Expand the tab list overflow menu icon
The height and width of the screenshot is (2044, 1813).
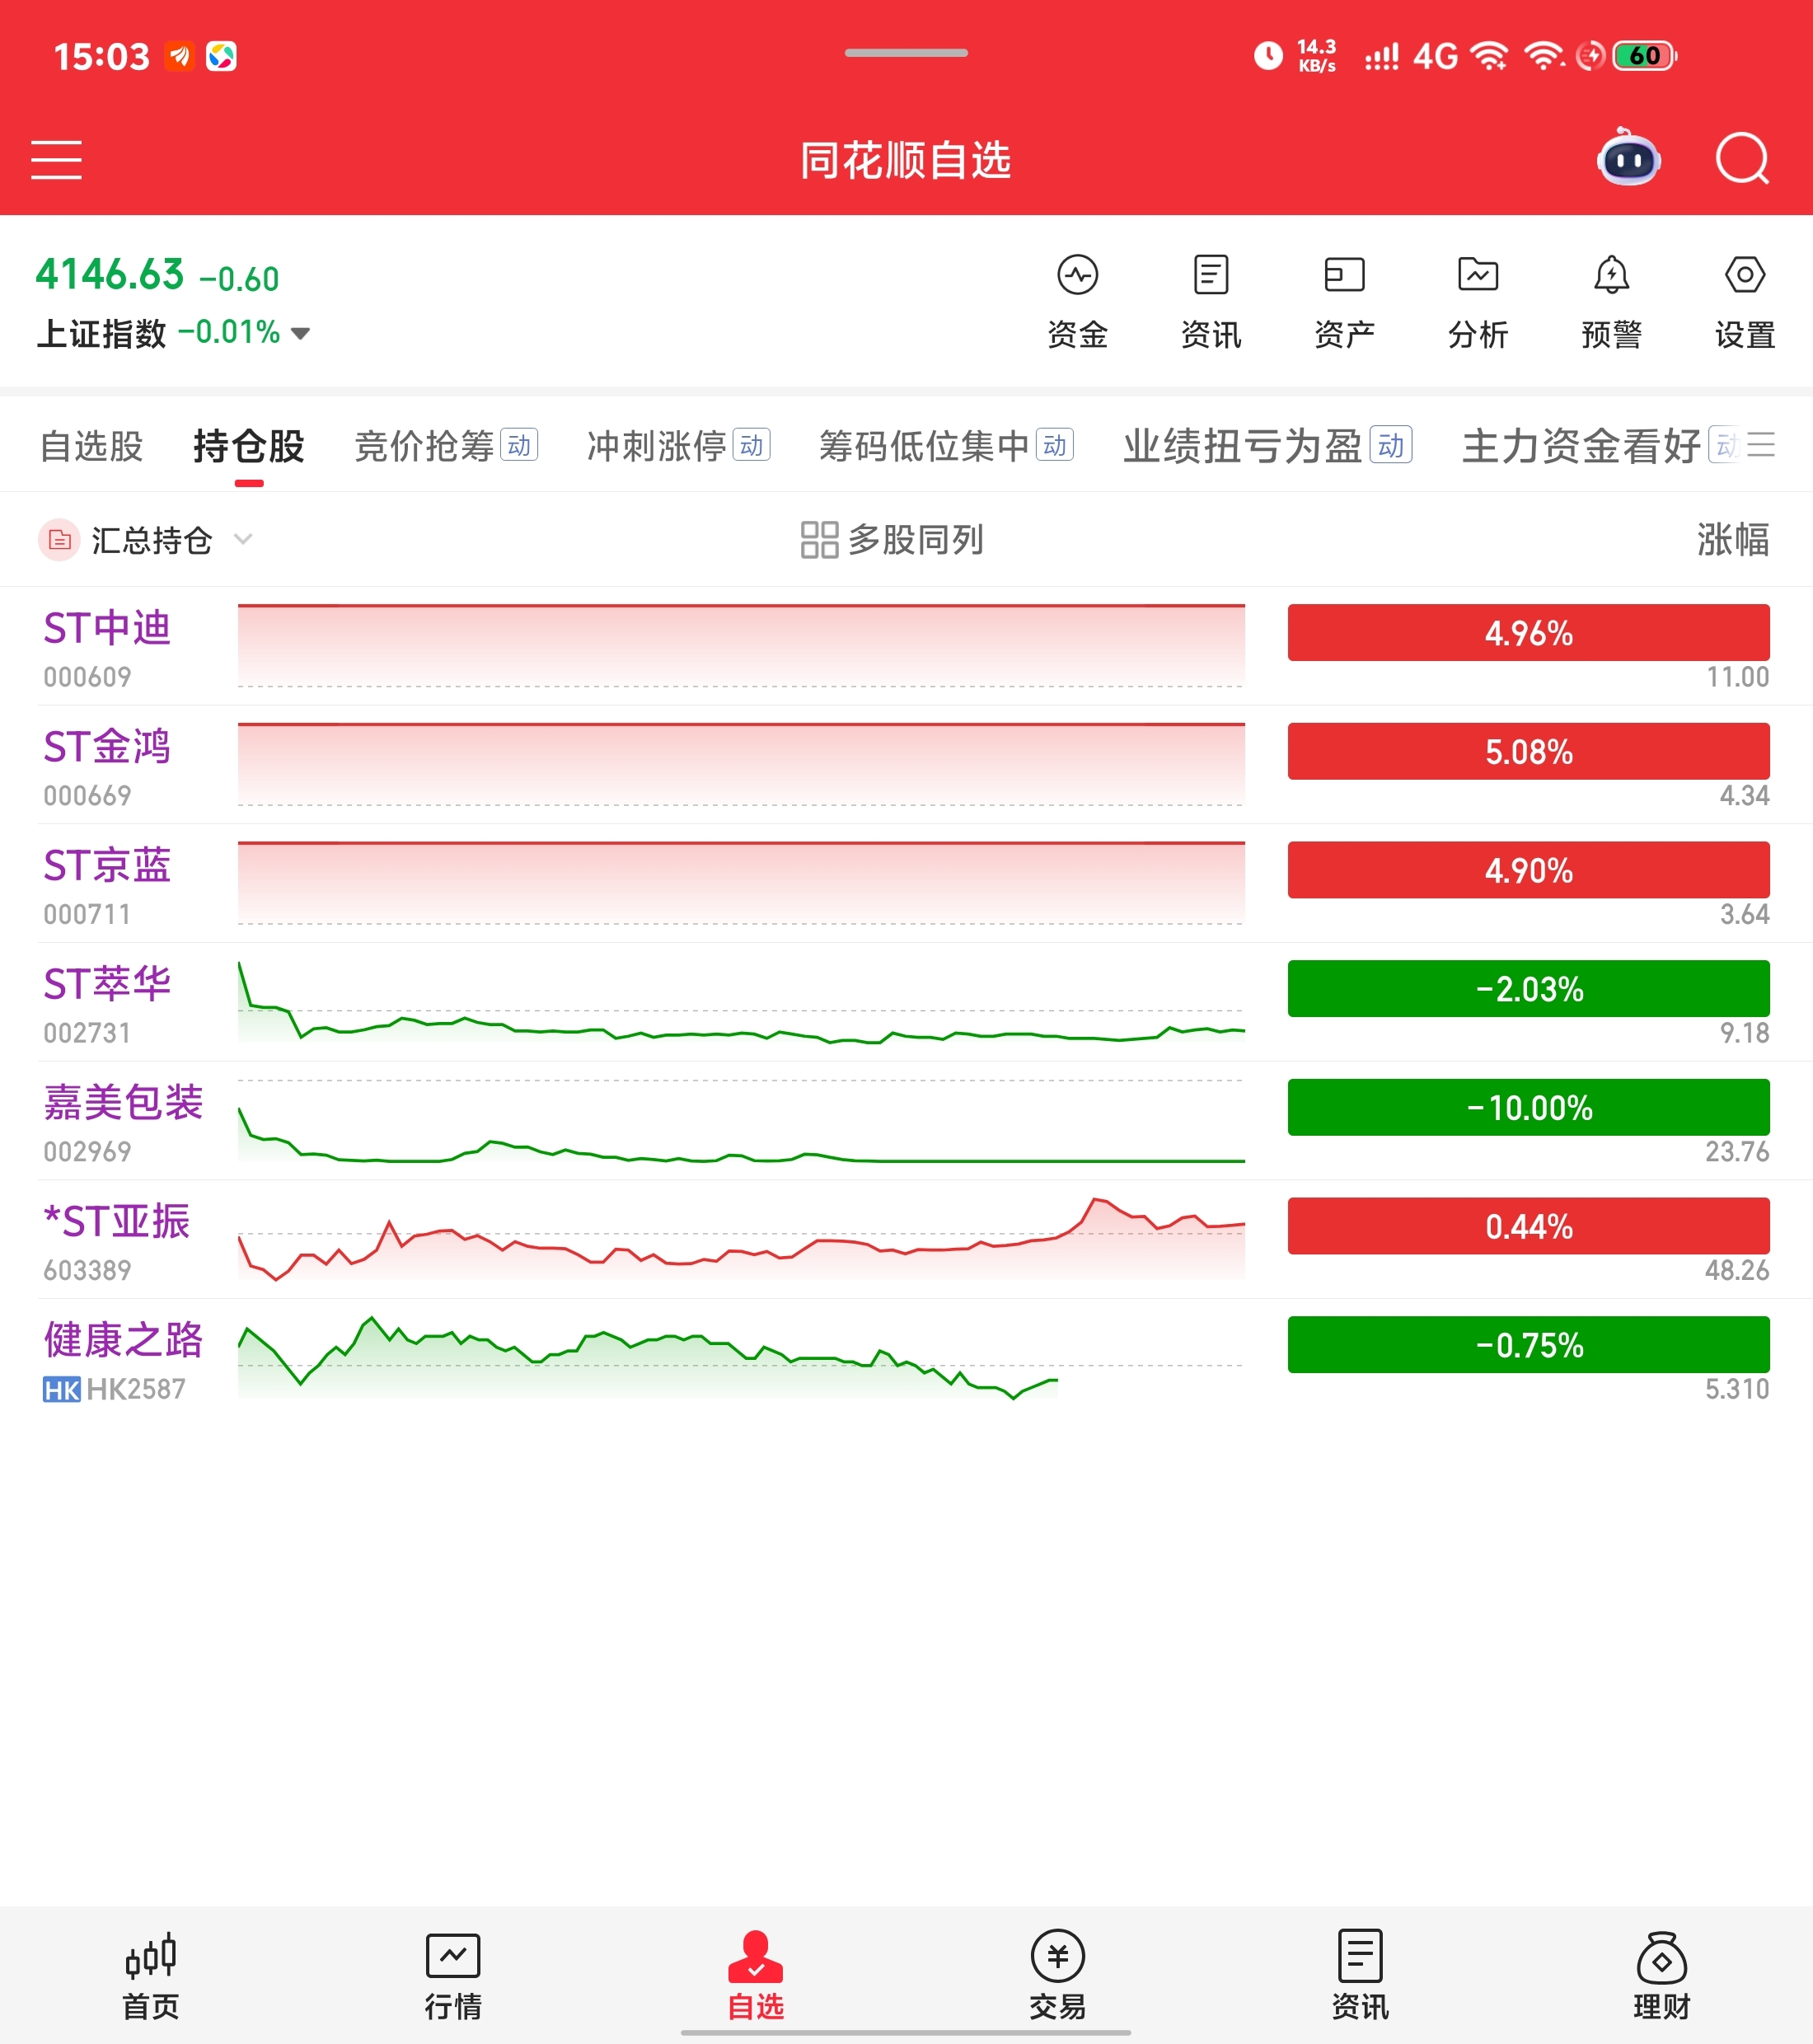click(1761, 445)
